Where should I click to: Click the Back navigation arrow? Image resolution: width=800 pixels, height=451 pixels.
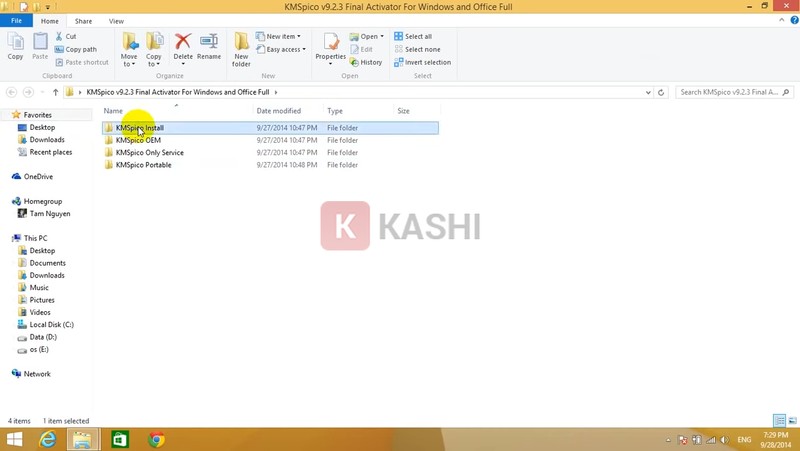pos(11,92)
